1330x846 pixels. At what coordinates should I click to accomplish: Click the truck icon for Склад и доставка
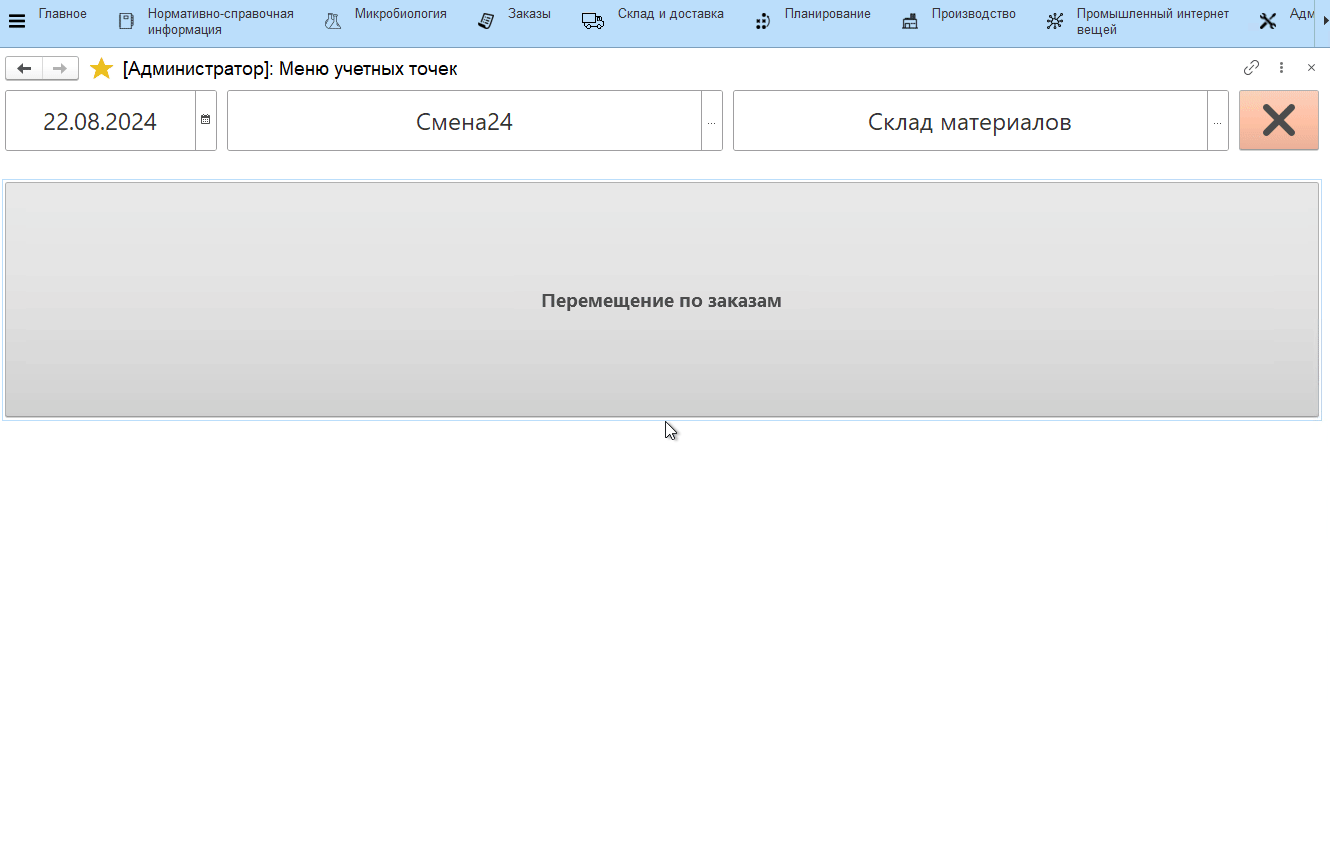click(x=593, y=21)
